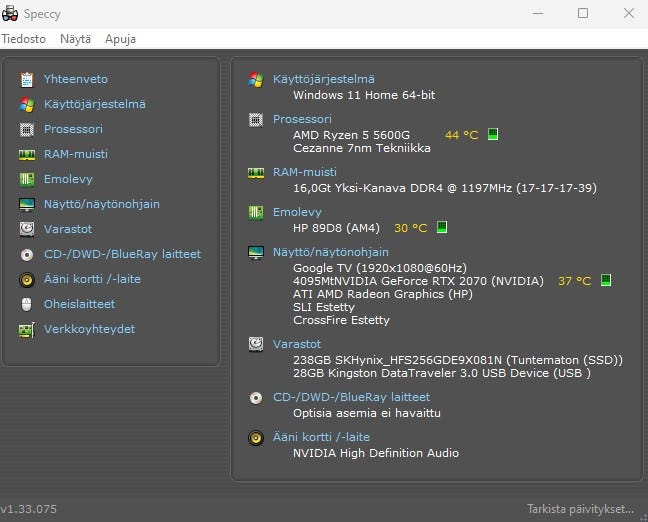Open the Näytä menu

[x=75, y=39]
